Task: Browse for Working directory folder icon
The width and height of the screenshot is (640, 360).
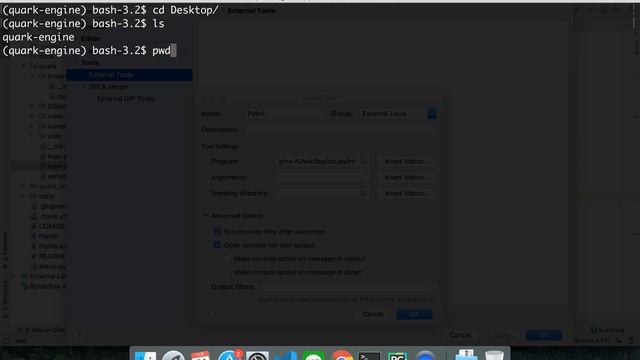Action: point(363,193)
